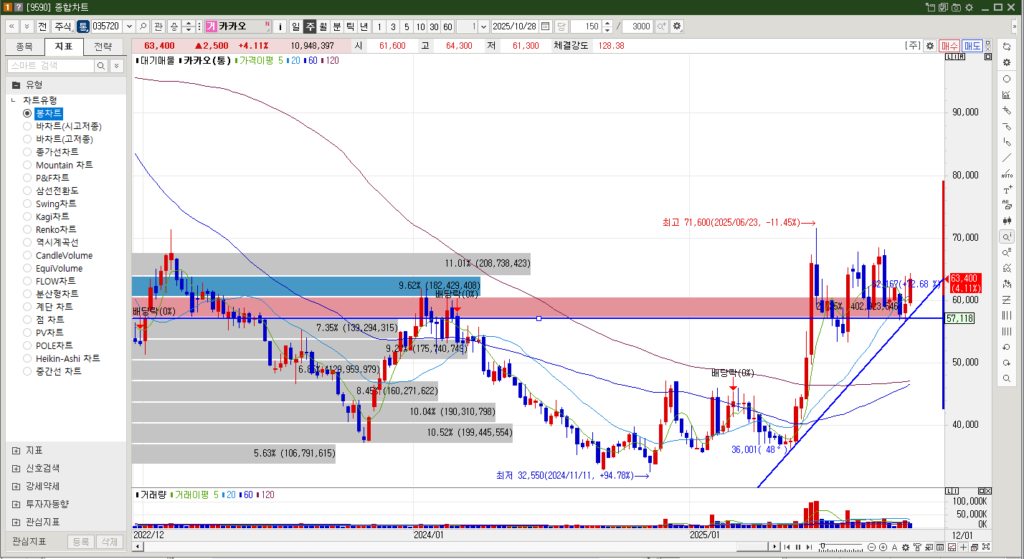Image resolution: width=1024 pixels, height=559 pixels.
Task: Click the stock info 'i' icon
Action: (280, 26)
